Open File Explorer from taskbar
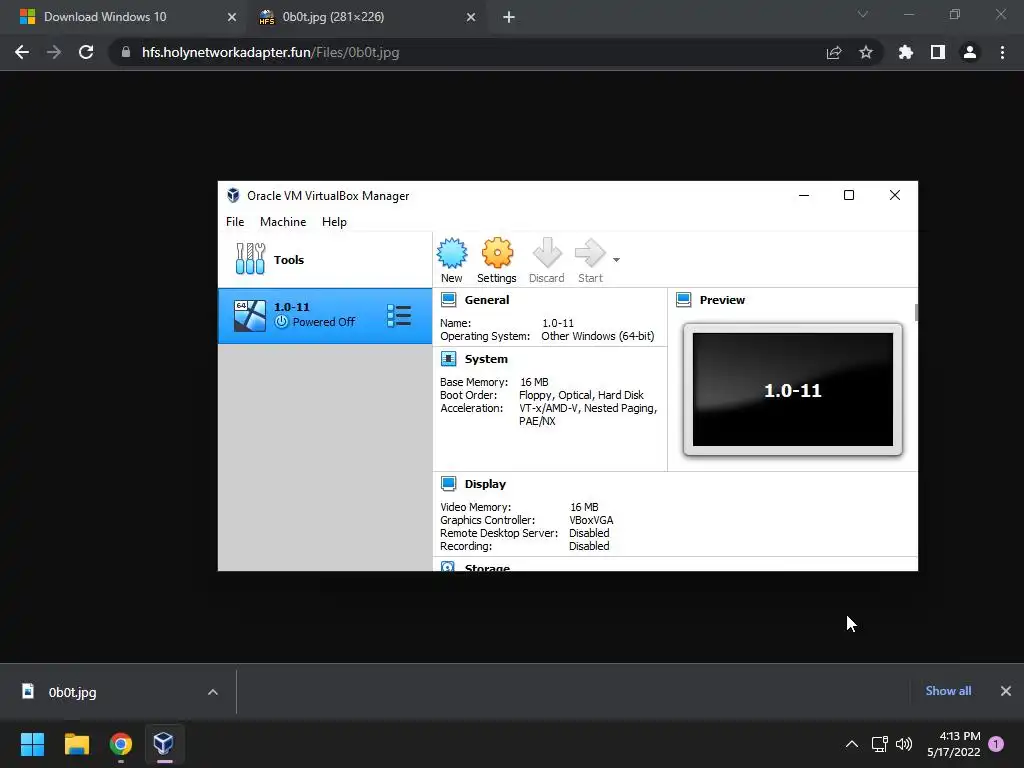 coord(76,744)
